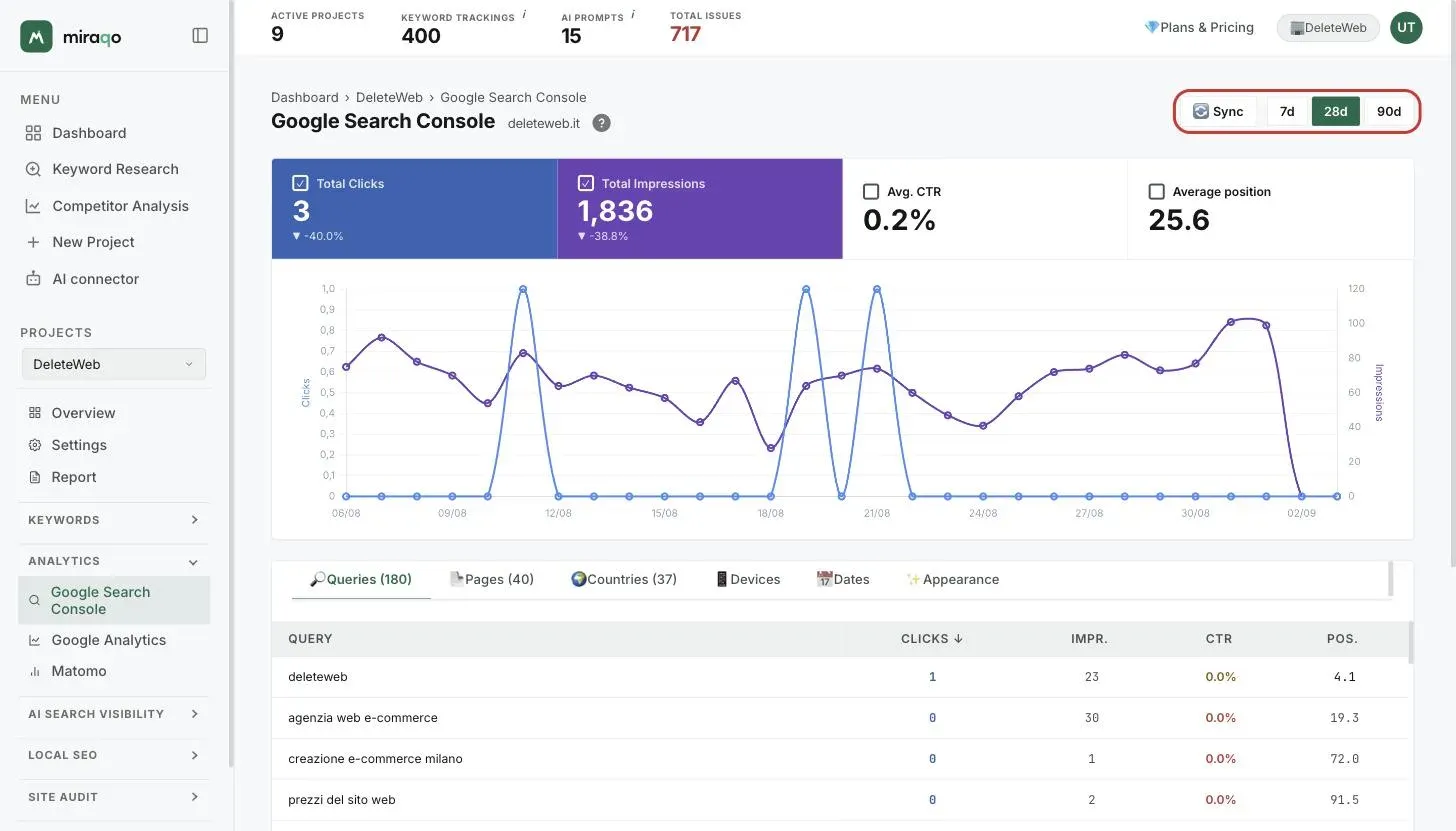The height and width of the screenshot is (831, 1456).
Task: Switch to the Dates tab
Action: coord(843,579)
